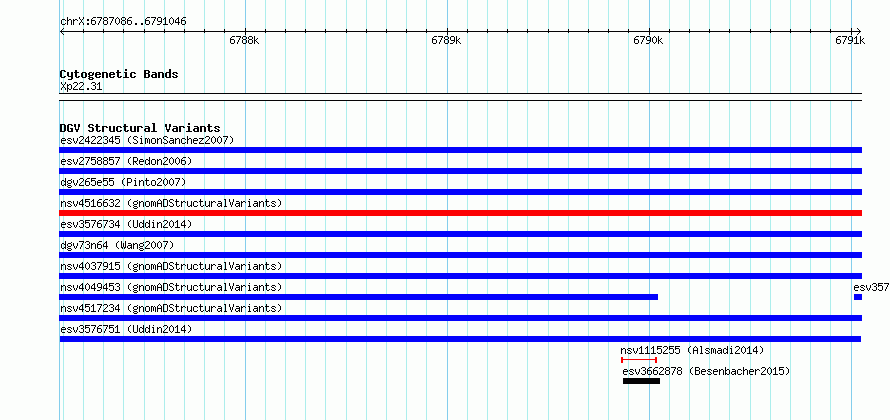The height and width of the screenshot is (420, 890).
Task: Click the truncated esv357 label at the right edge
Action: pos(871,287)
